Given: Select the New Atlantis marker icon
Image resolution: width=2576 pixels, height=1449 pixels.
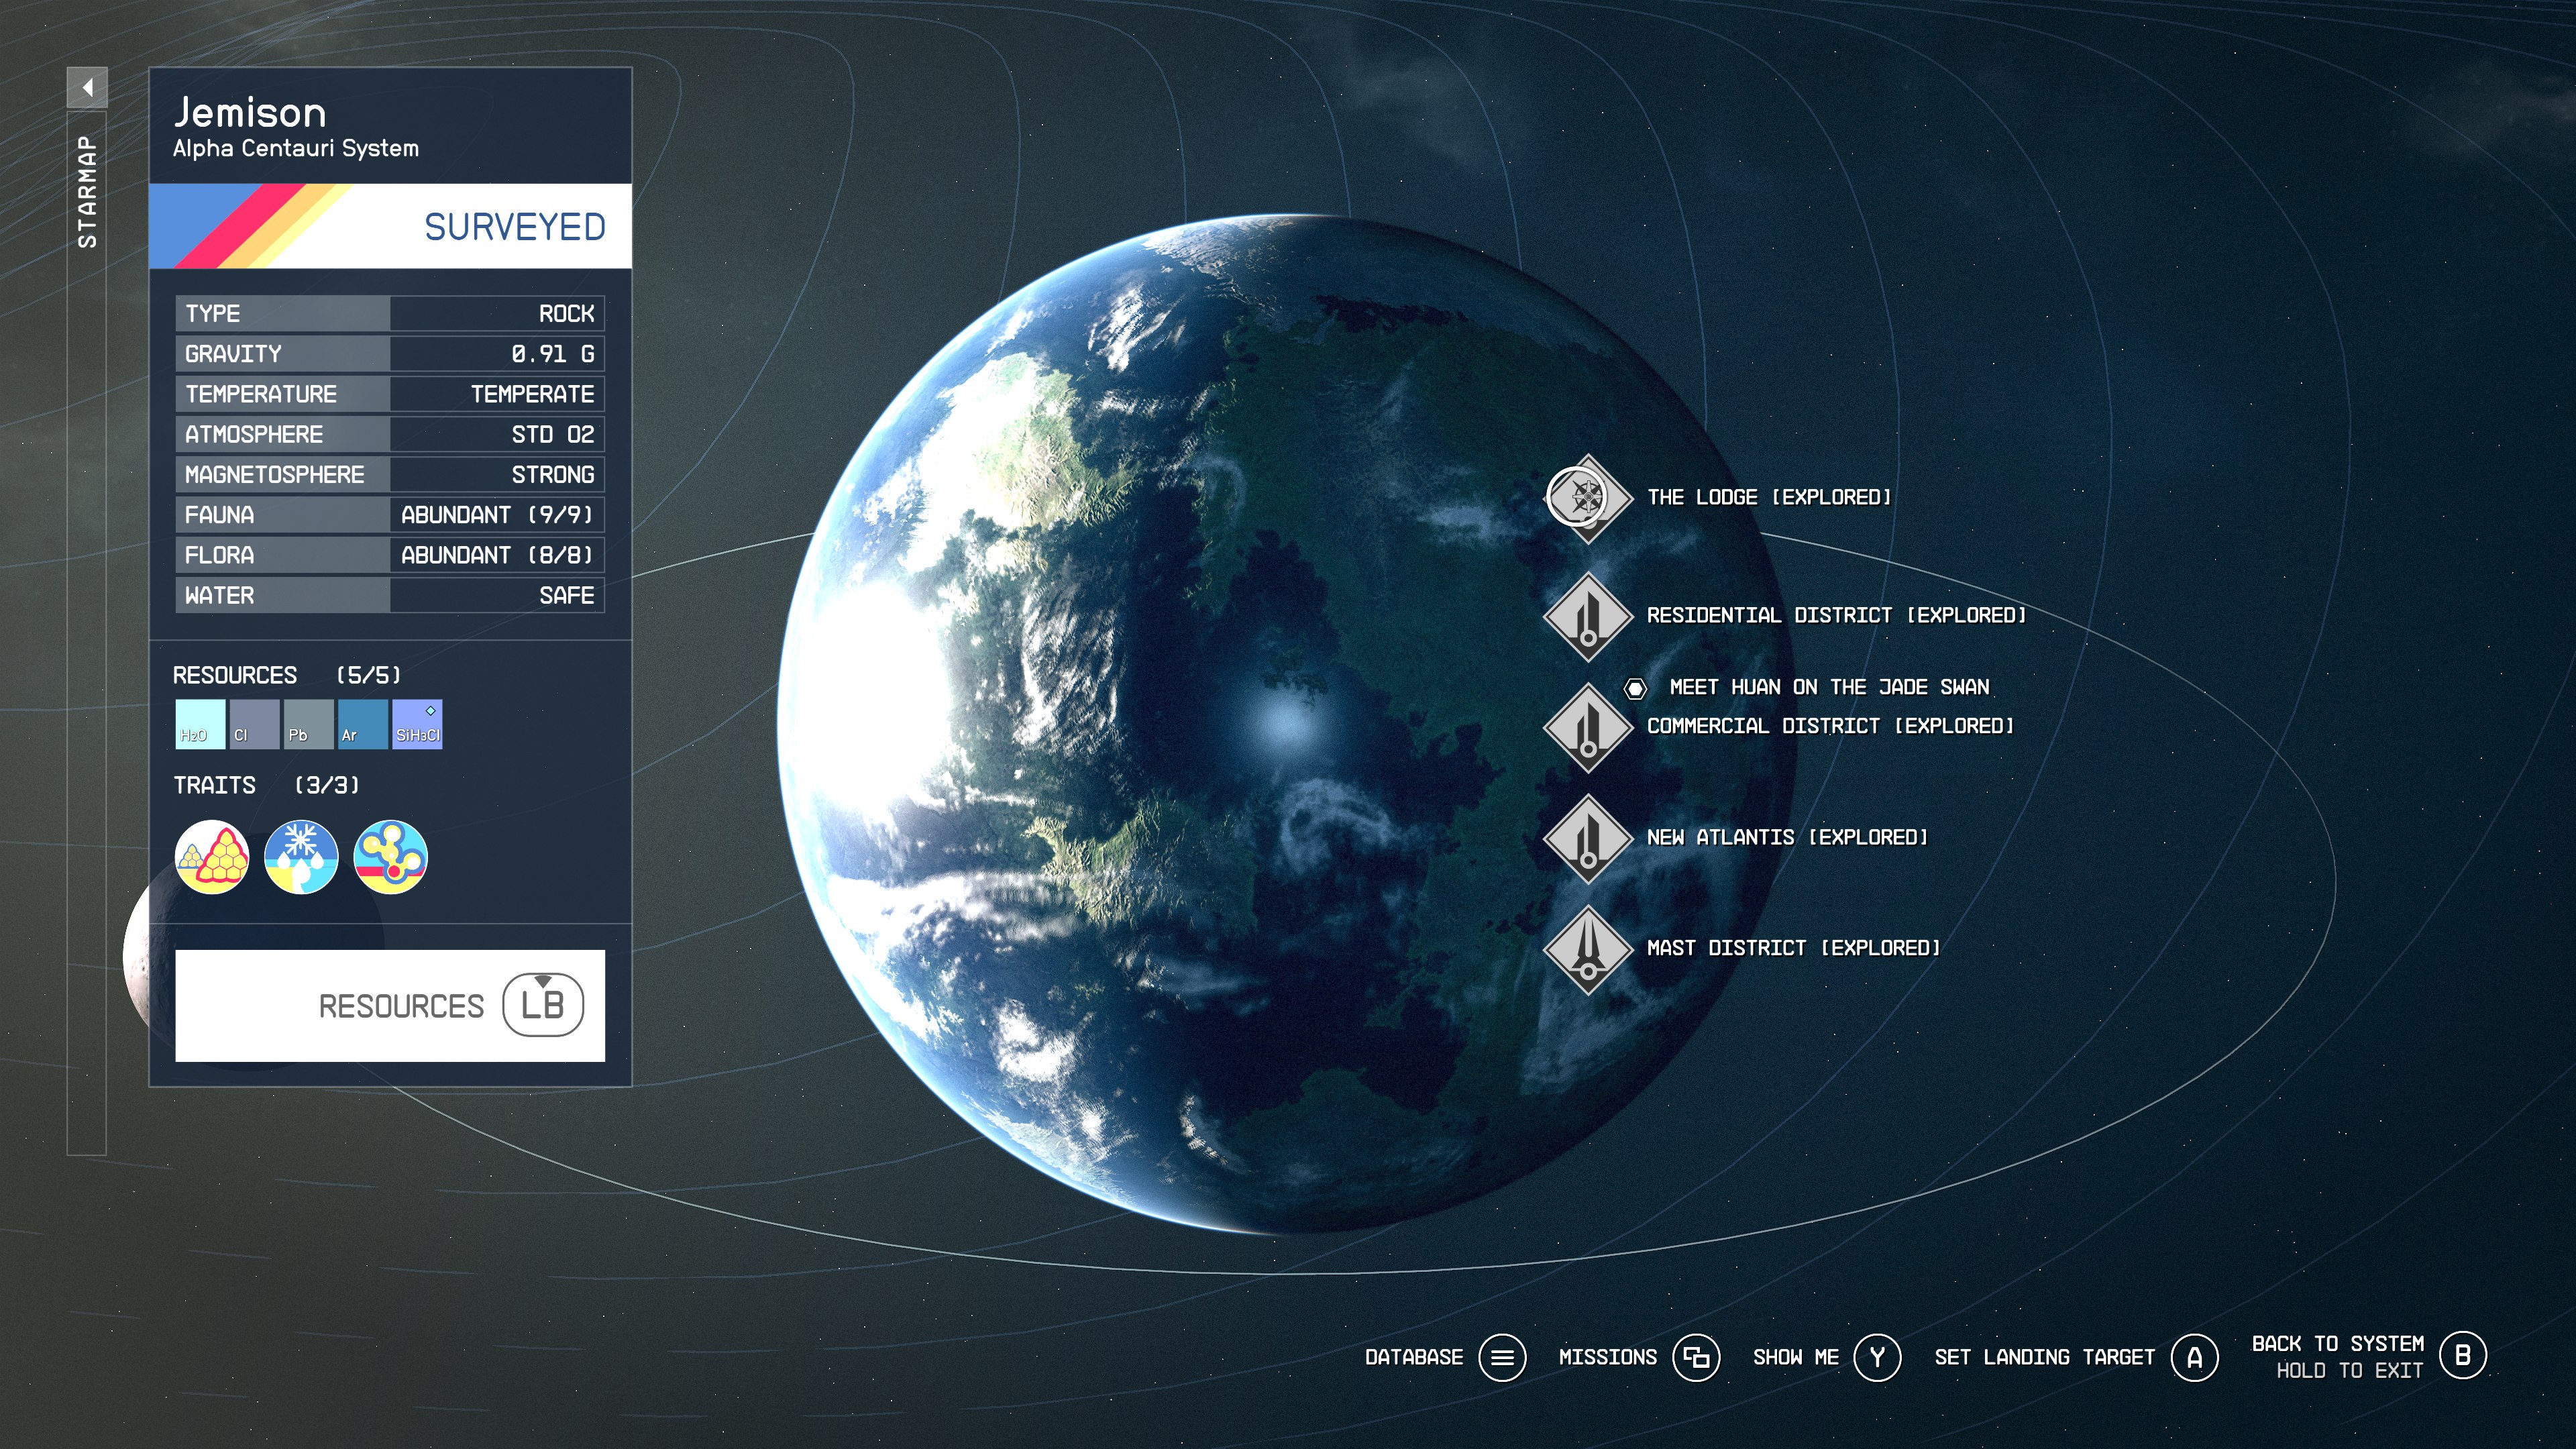Looking at the screenshot, I should (1587, 838).
